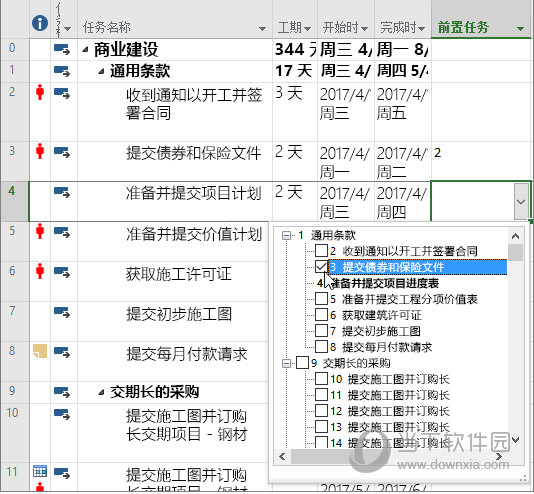Click task mode icon in row 1
Image resolution: width=534 pixels, height=494 pixels.
tap(62, 71)
